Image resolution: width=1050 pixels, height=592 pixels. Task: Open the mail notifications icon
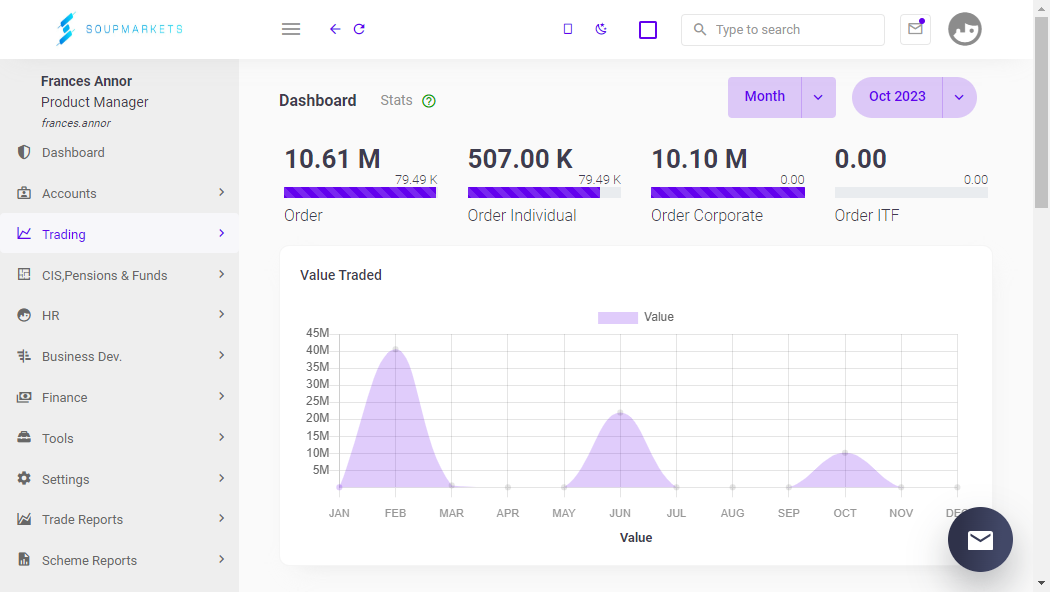915,29
